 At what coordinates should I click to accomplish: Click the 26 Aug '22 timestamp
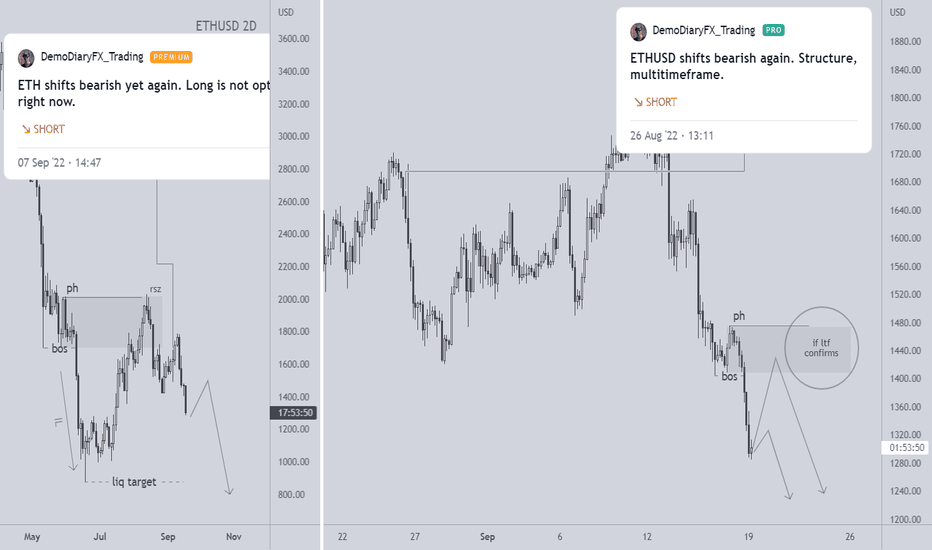tap(672, 136)
